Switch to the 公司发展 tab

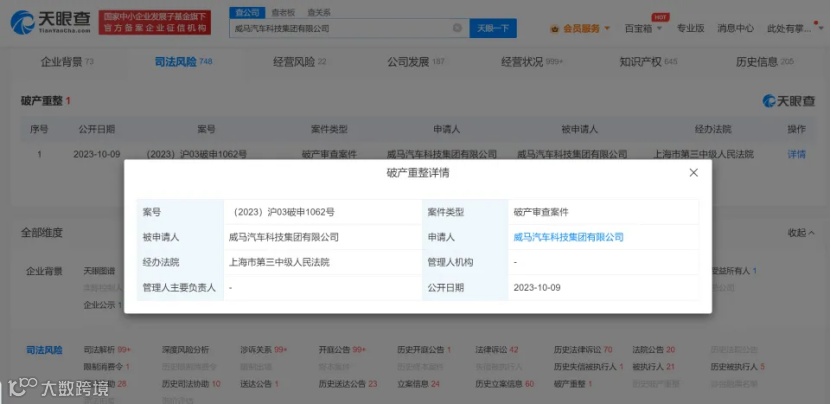tap(416, 62)
